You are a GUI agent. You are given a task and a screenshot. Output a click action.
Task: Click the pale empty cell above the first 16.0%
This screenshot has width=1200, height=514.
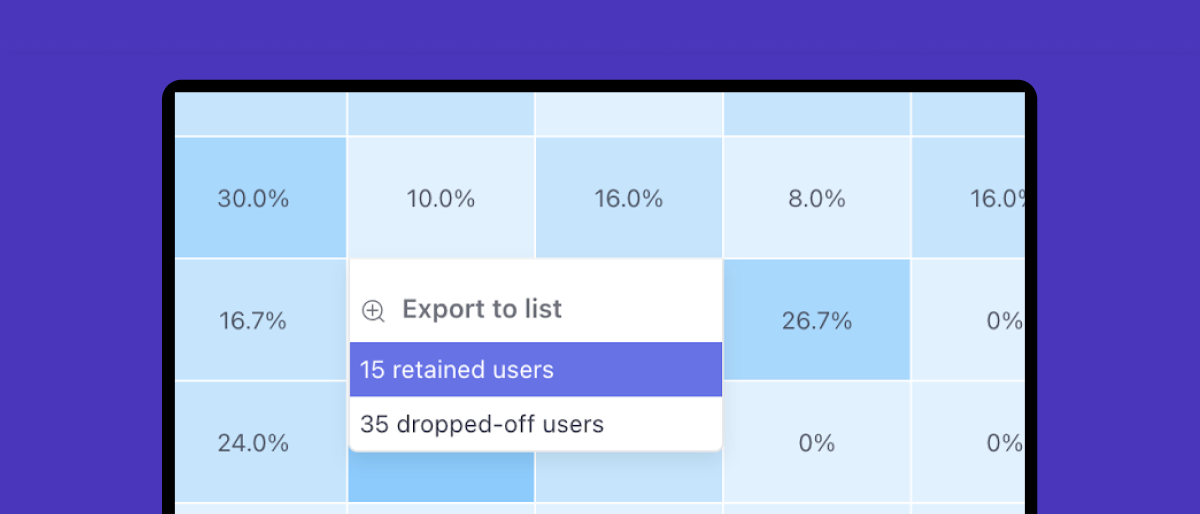(628, 114)
